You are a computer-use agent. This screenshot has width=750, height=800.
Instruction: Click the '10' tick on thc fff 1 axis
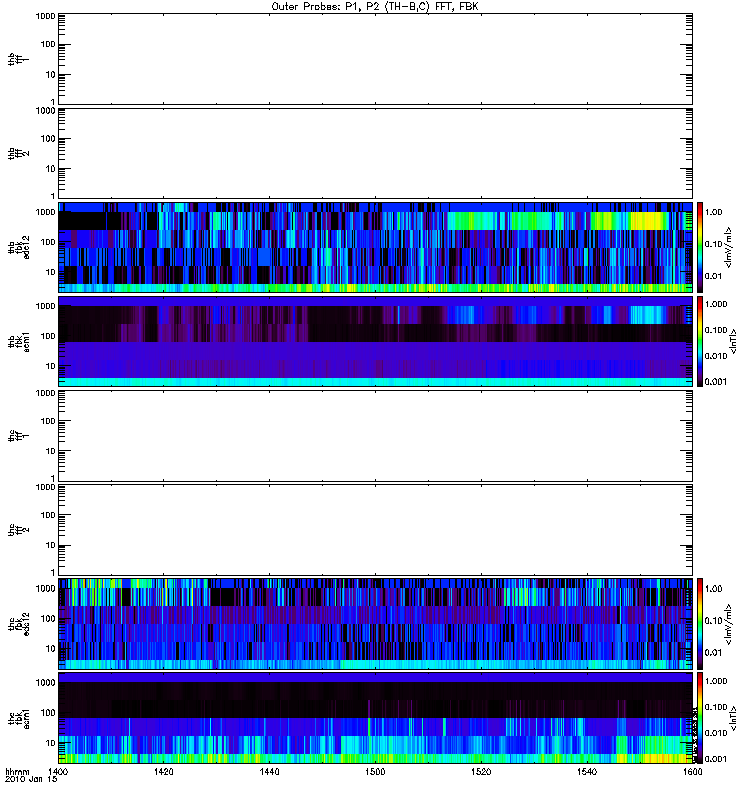(51, 451)
